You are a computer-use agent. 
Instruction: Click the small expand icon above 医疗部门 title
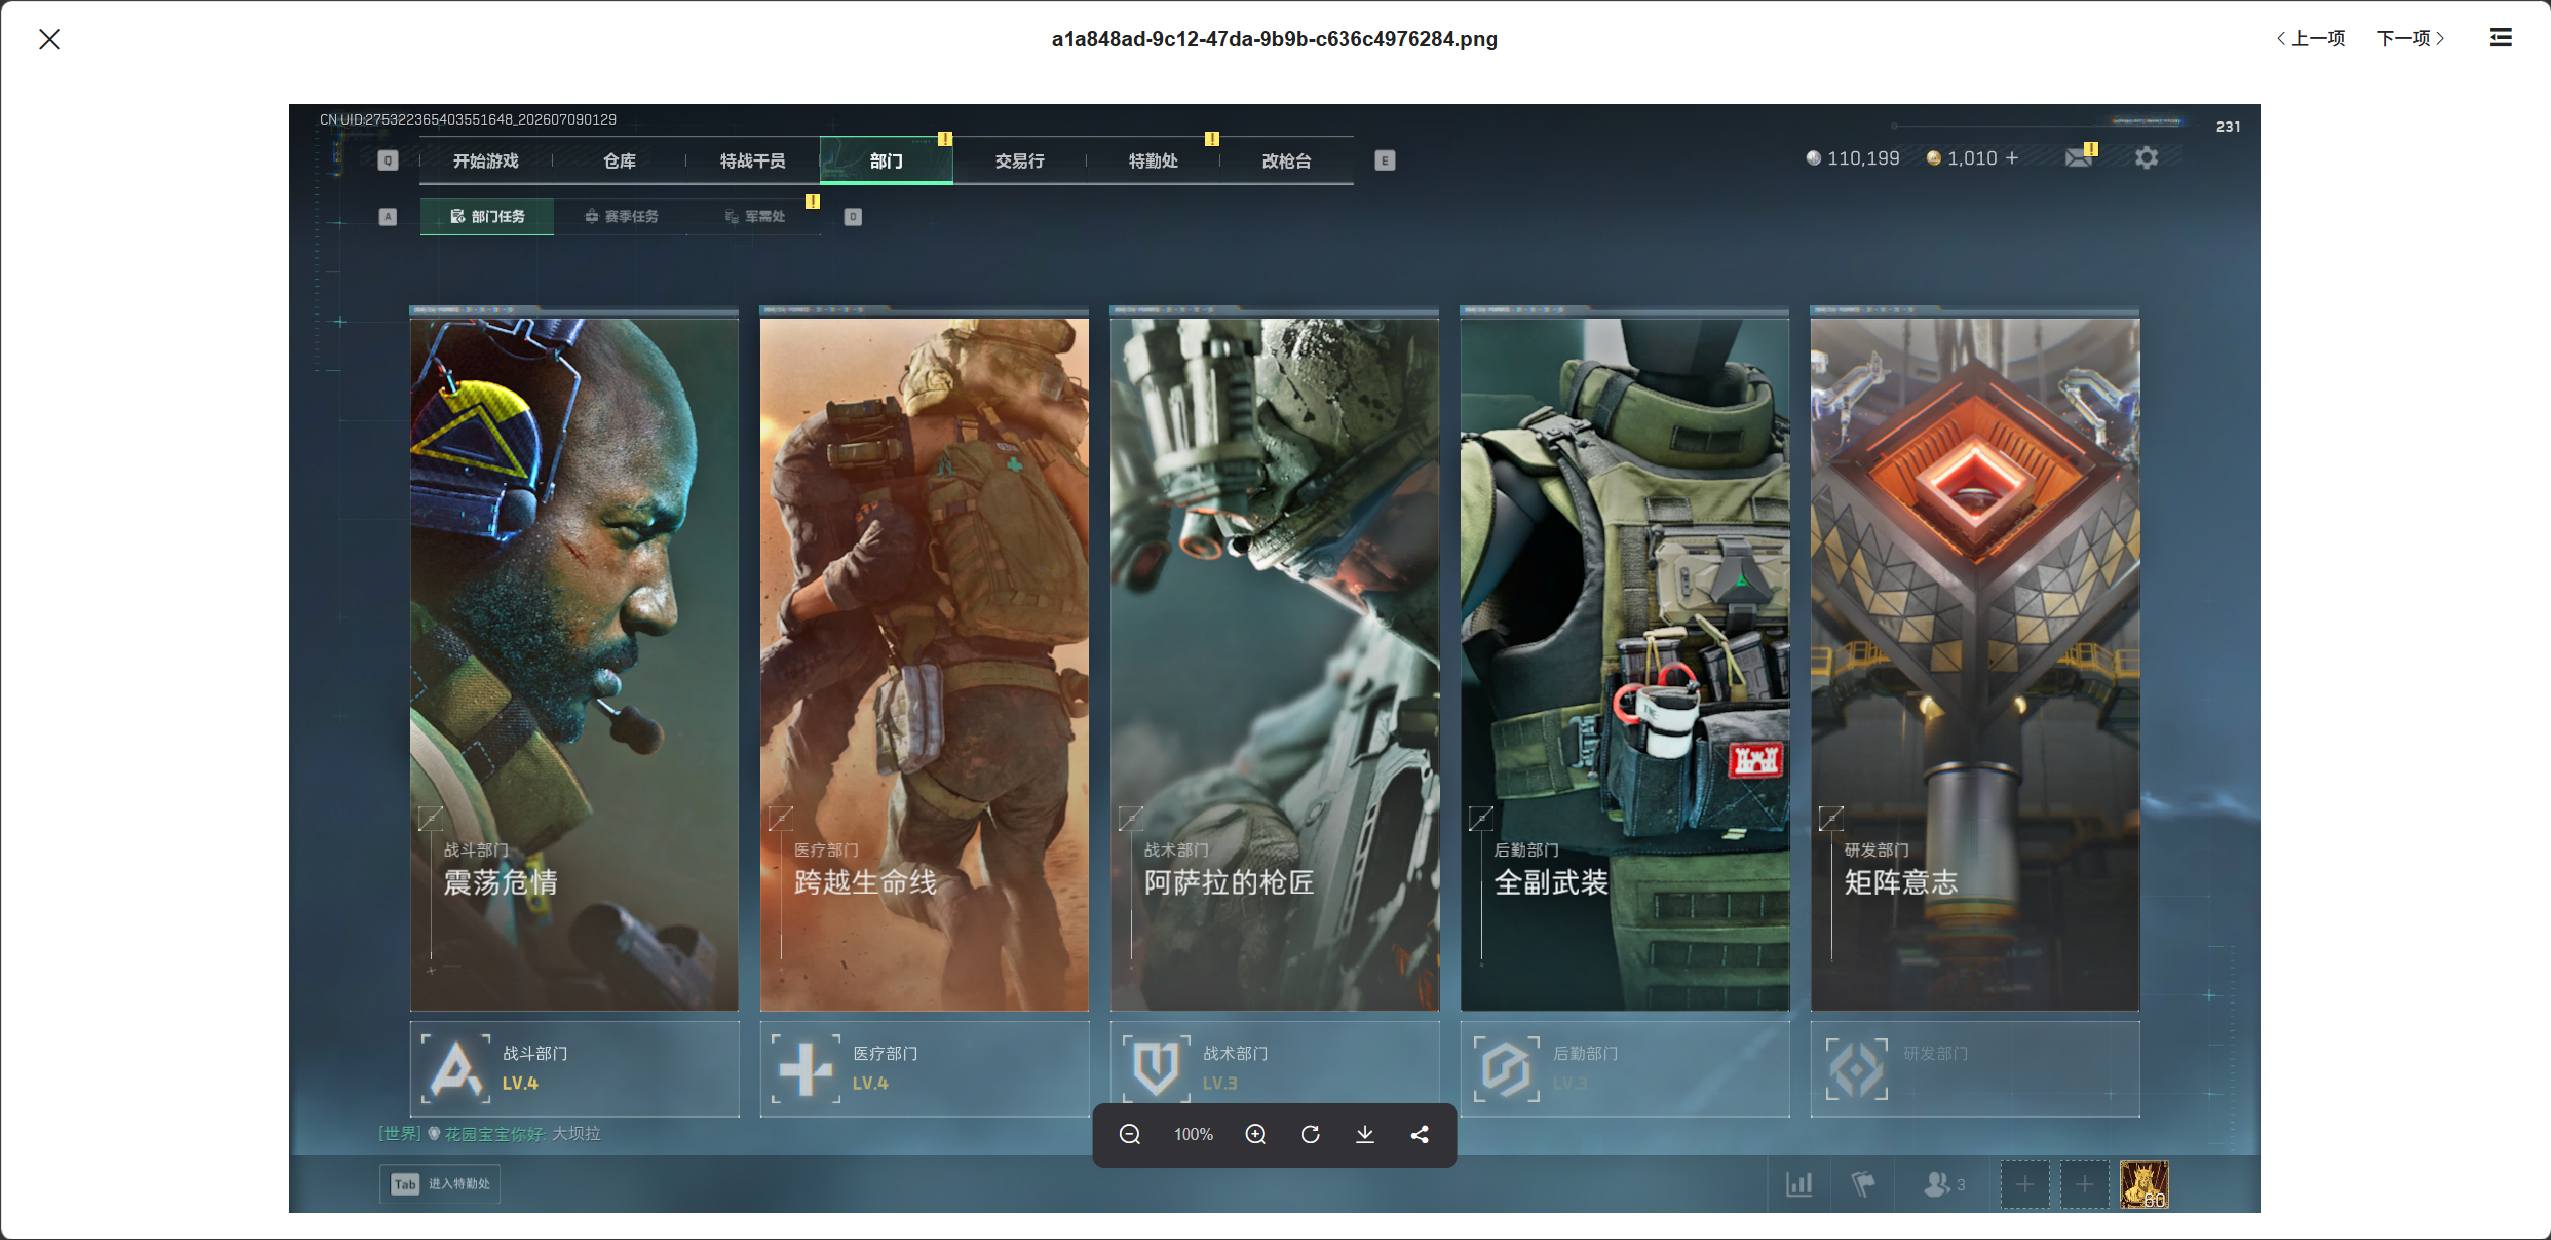coord(781,819)
